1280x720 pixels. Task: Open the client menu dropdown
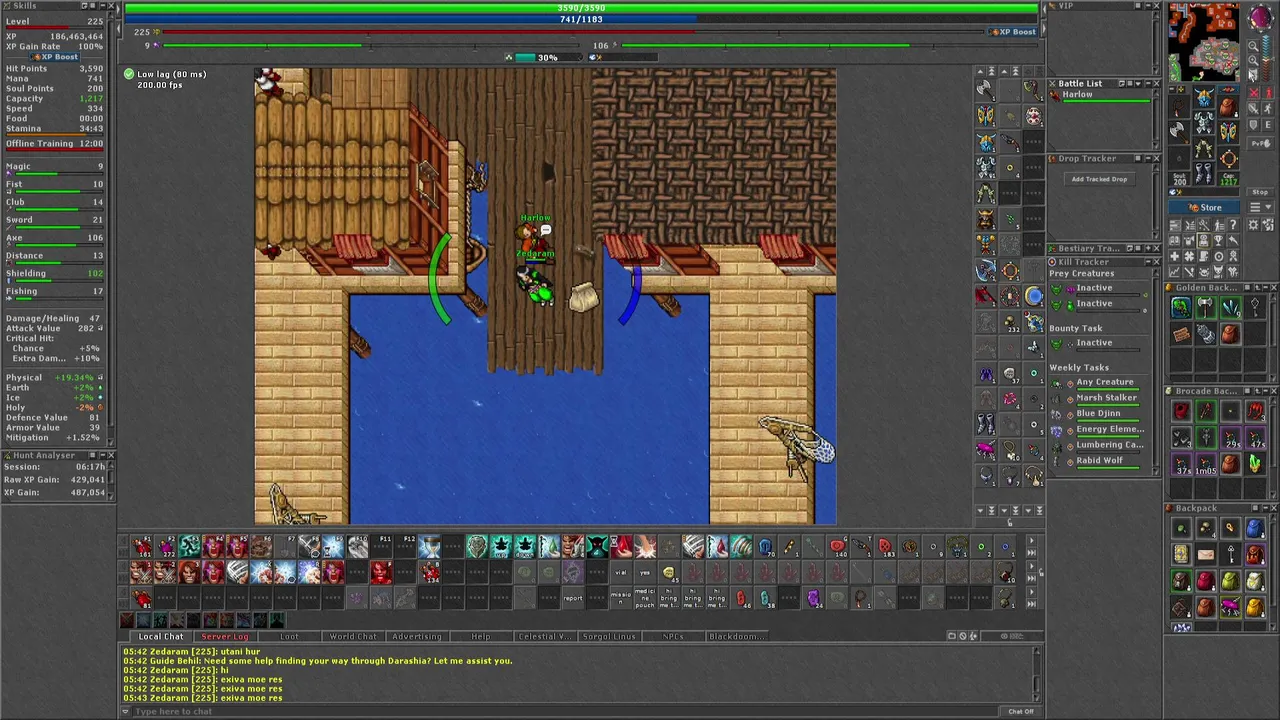point(1260,207)
